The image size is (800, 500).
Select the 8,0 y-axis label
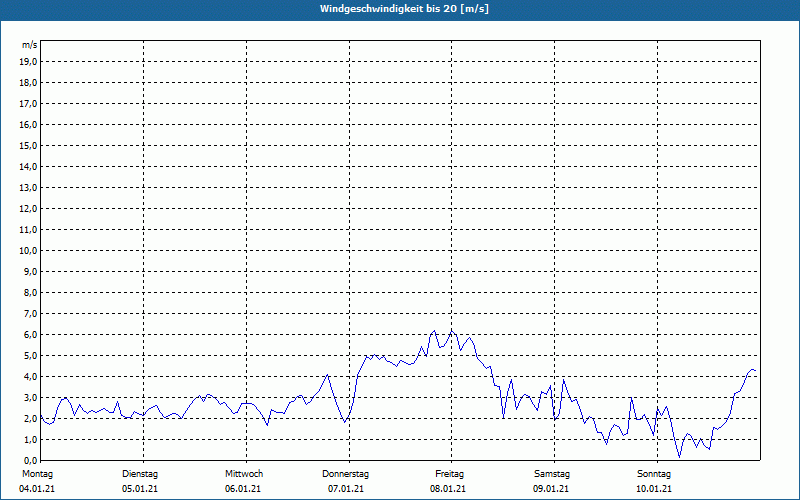[30, 292]
